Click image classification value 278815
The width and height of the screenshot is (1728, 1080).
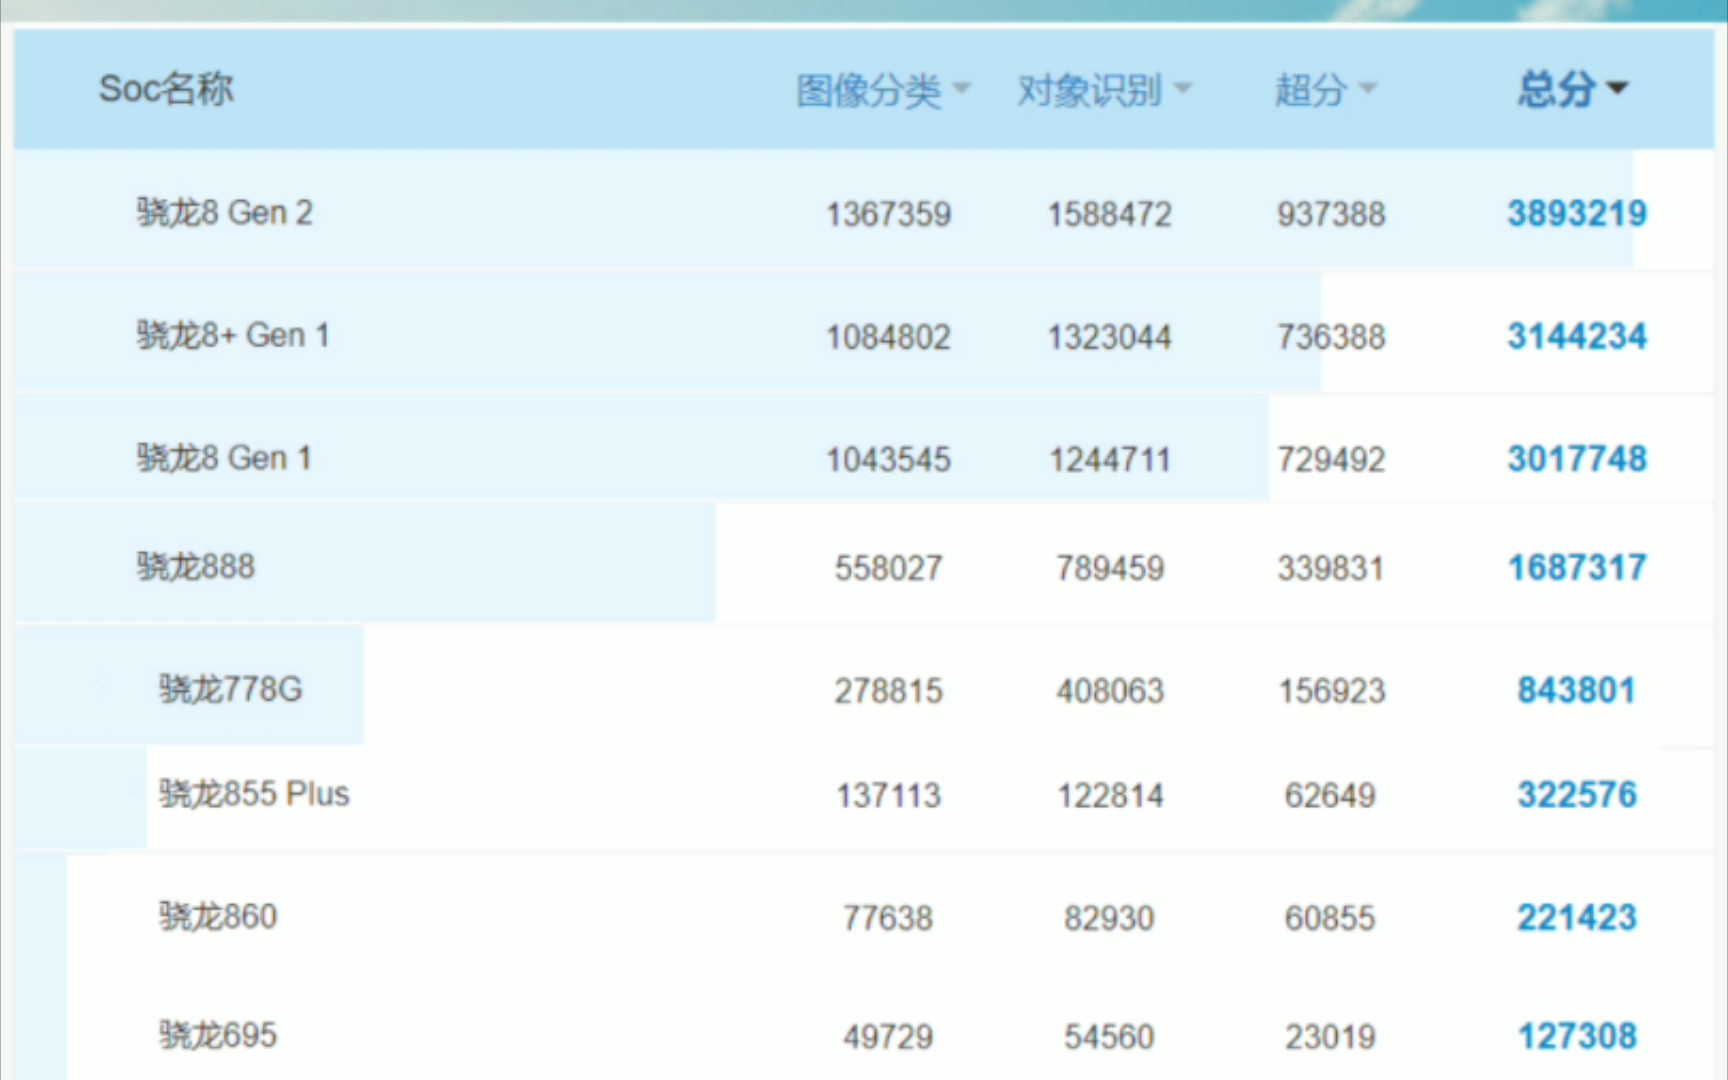(x=888, y=691)
